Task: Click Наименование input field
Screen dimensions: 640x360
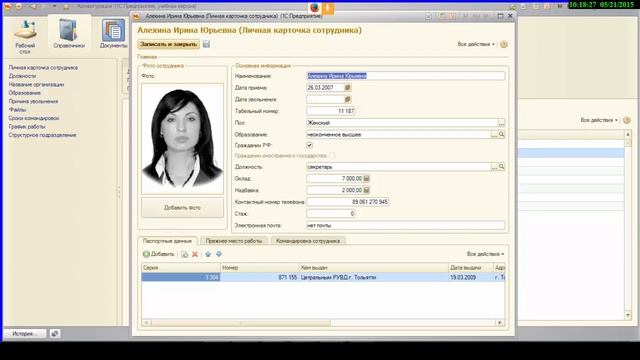Action: click(405, 76)
